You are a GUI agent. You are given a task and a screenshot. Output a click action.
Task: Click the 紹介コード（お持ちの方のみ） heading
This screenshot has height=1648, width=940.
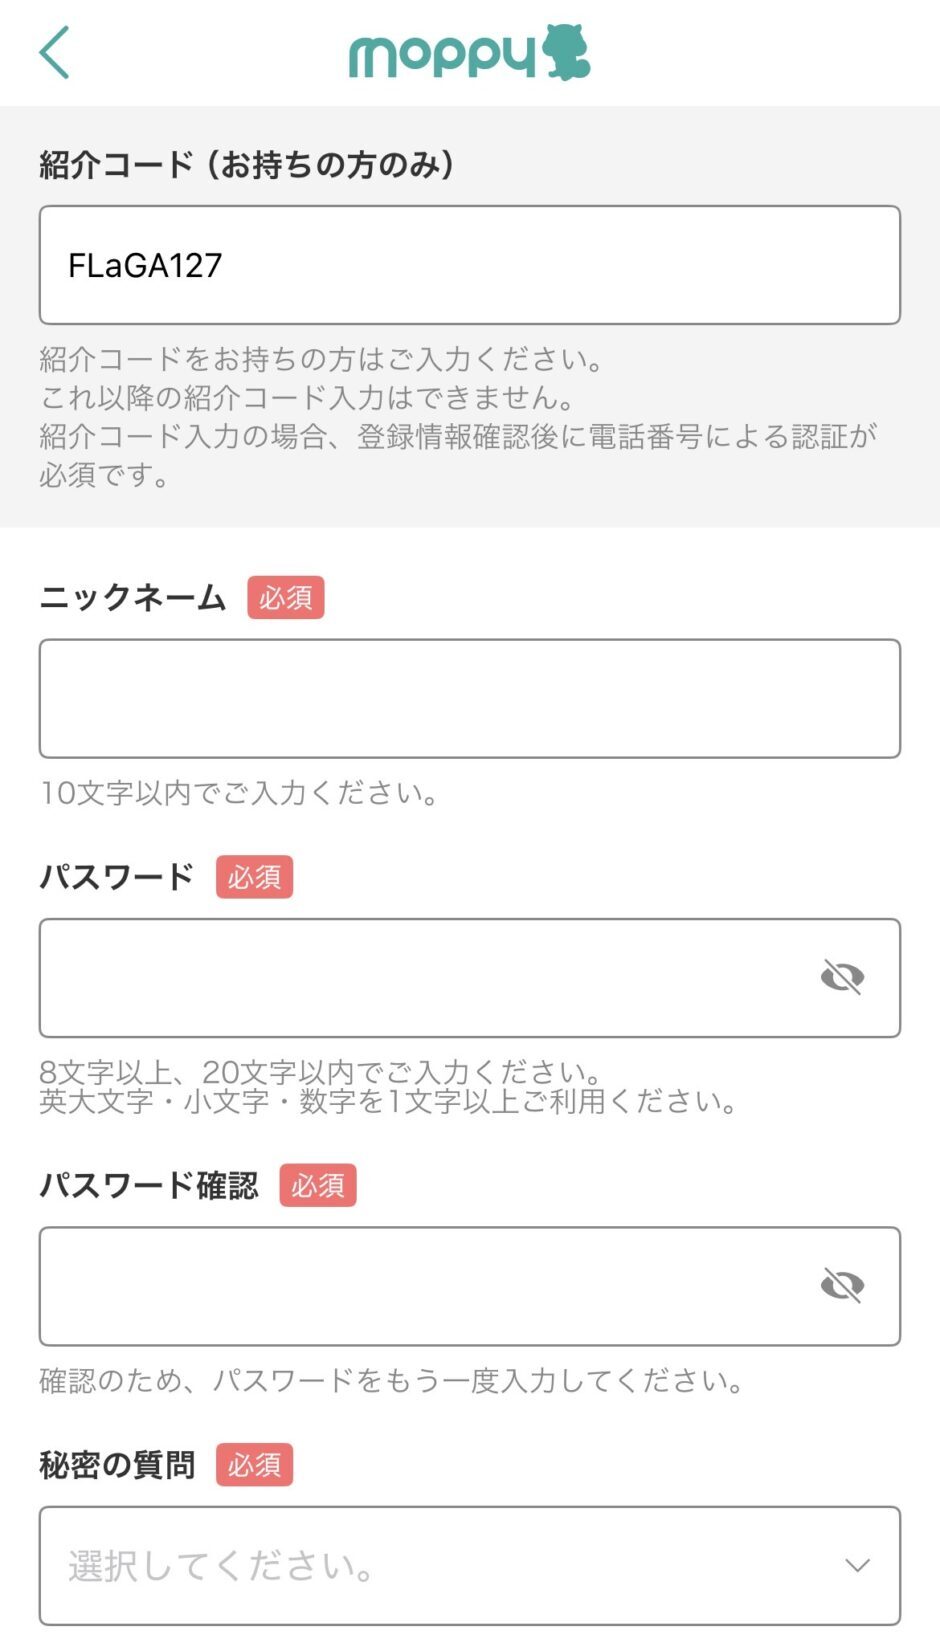(x=247, y=164)
